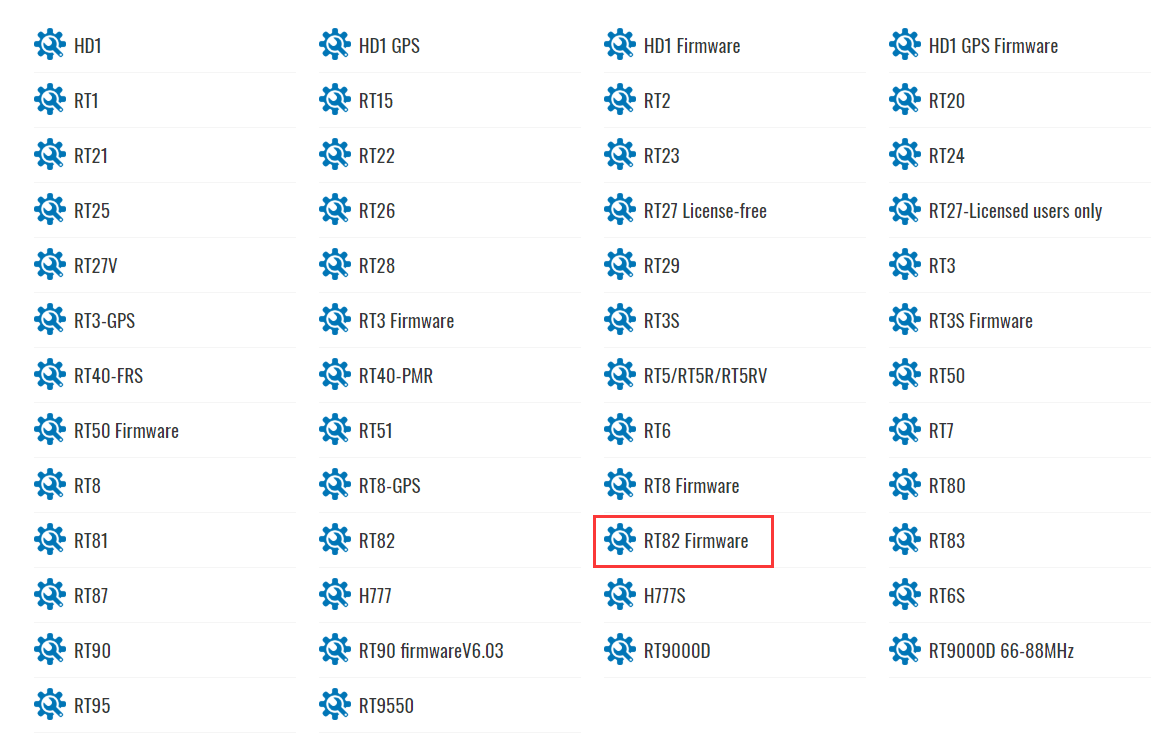
Task: Open the RT8 link
Action: 88,486
